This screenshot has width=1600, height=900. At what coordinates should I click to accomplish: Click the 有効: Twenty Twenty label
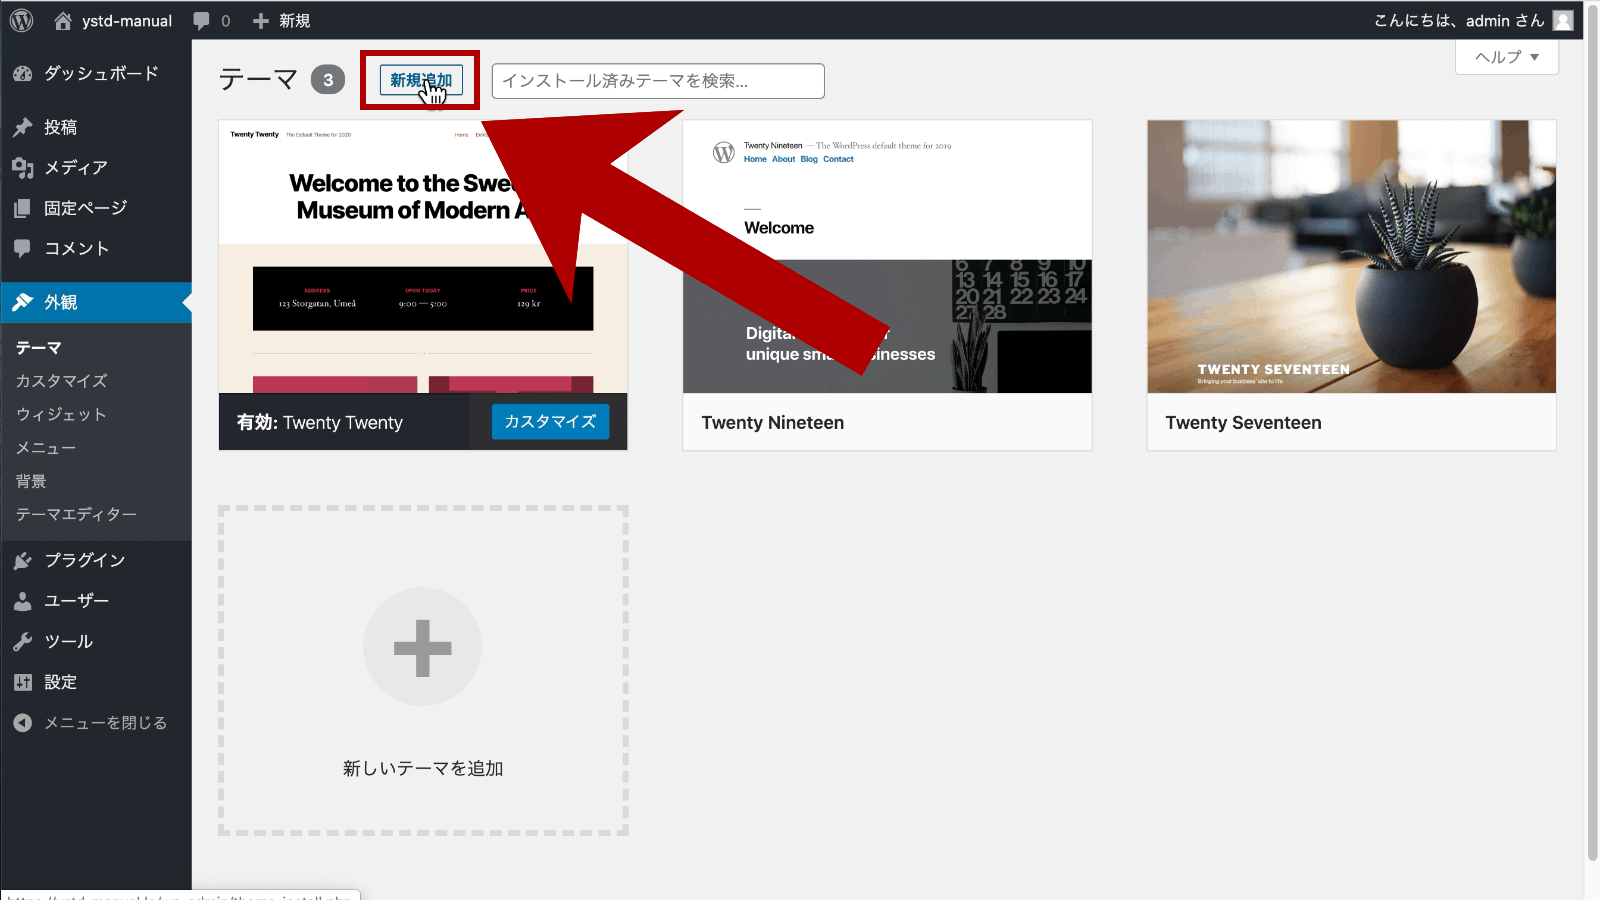(320, 423)
